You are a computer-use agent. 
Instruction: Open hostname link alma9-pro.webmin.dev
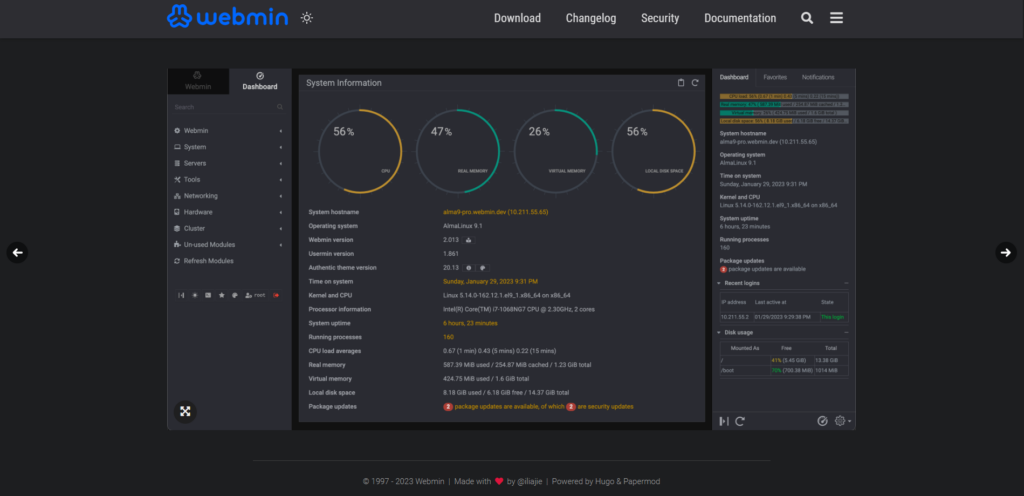495,212
